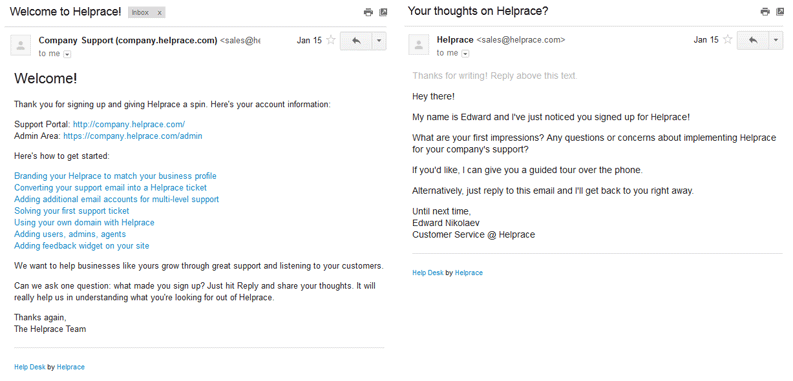
Task: Click Helprace link in Your thoughts email footer
Action: 469,273
